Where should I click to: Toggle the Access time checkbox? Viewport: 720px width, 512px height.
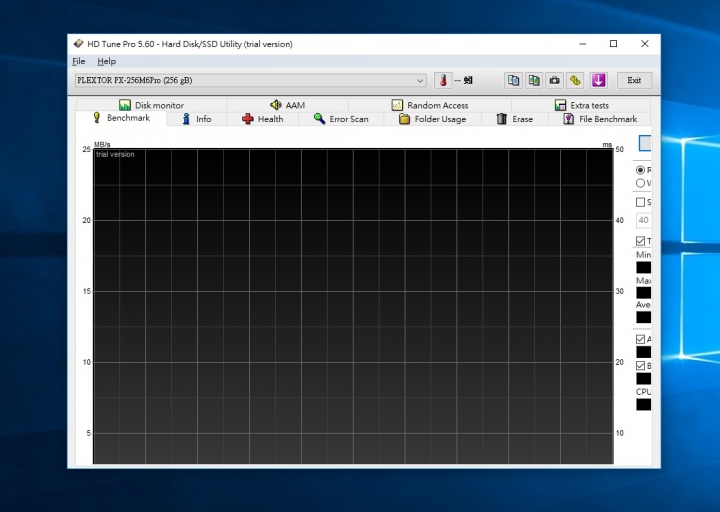coord(641,339)
